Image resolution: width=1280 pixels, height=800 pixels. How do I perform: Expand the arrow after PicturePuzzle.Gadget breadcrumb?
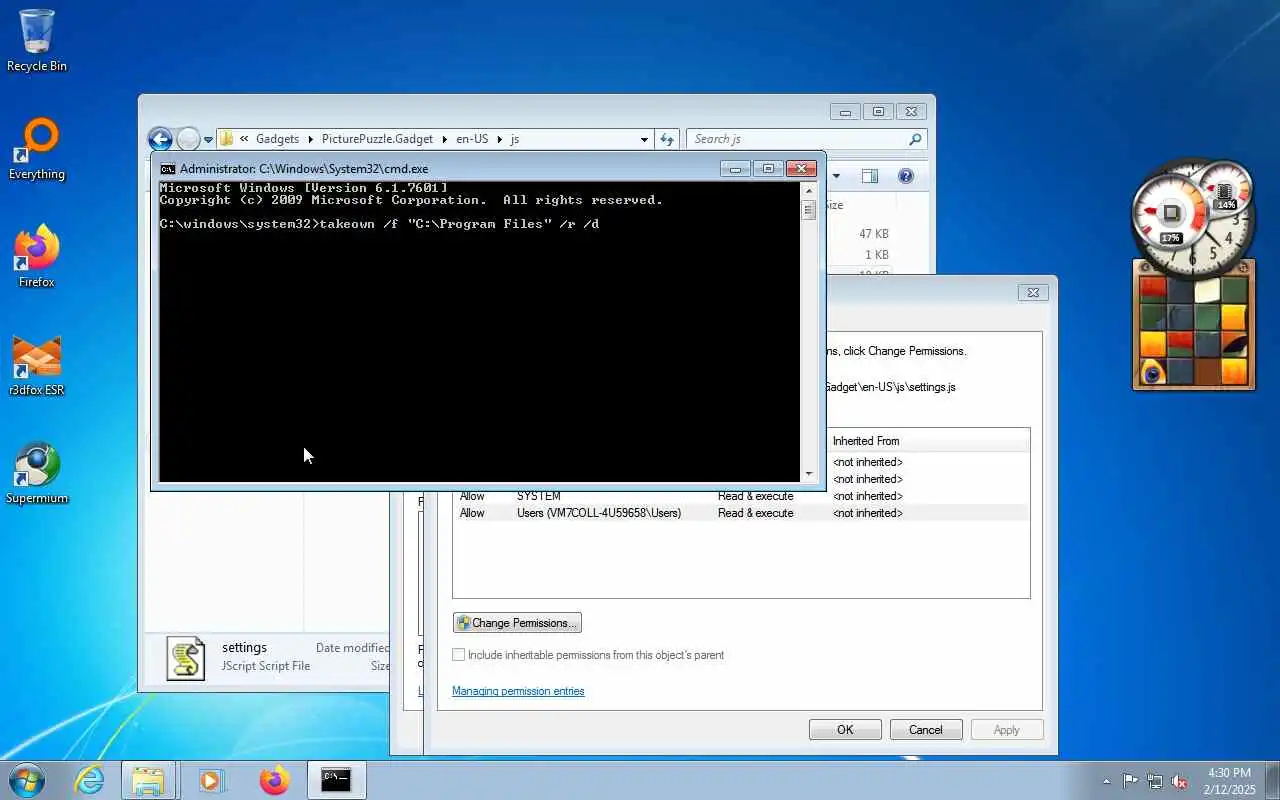447,139
